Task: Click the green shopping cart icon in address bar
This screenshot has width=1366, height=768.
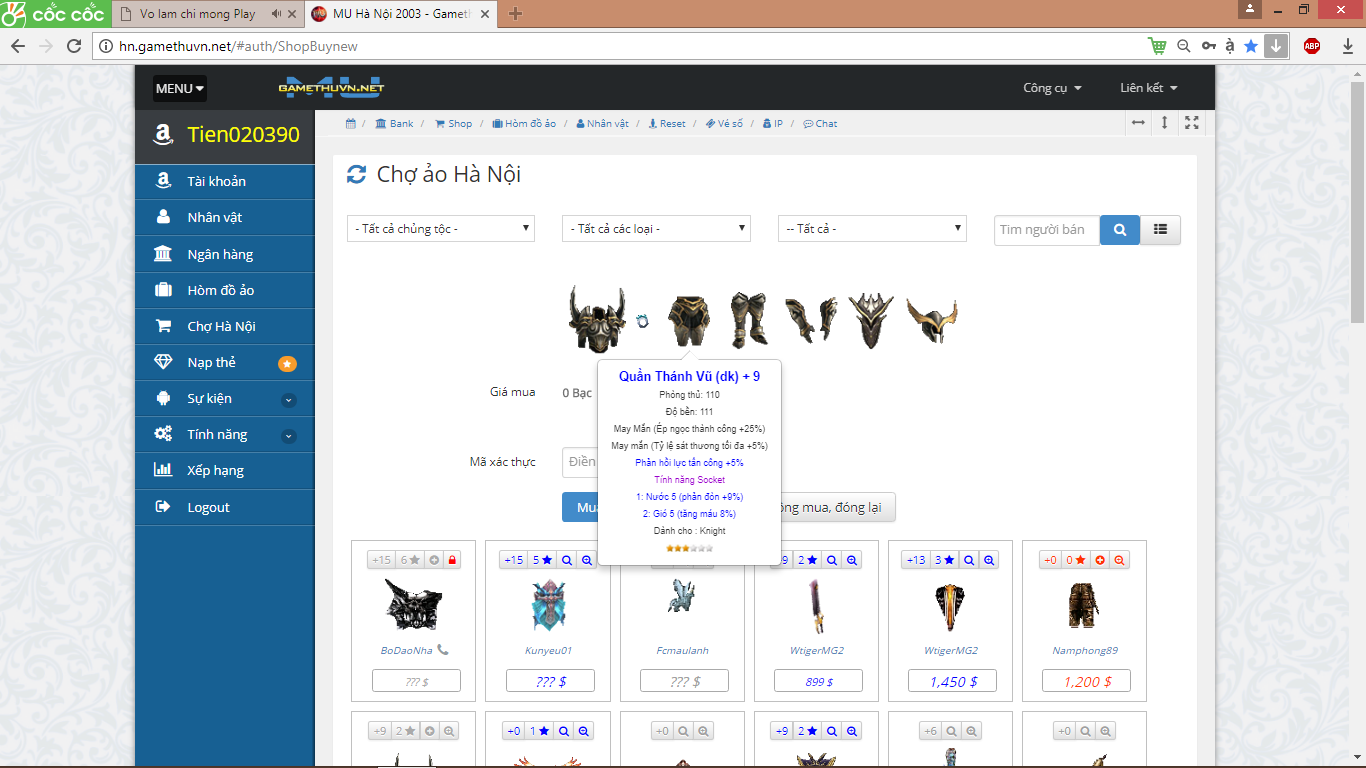Action: click(1157, 46)
